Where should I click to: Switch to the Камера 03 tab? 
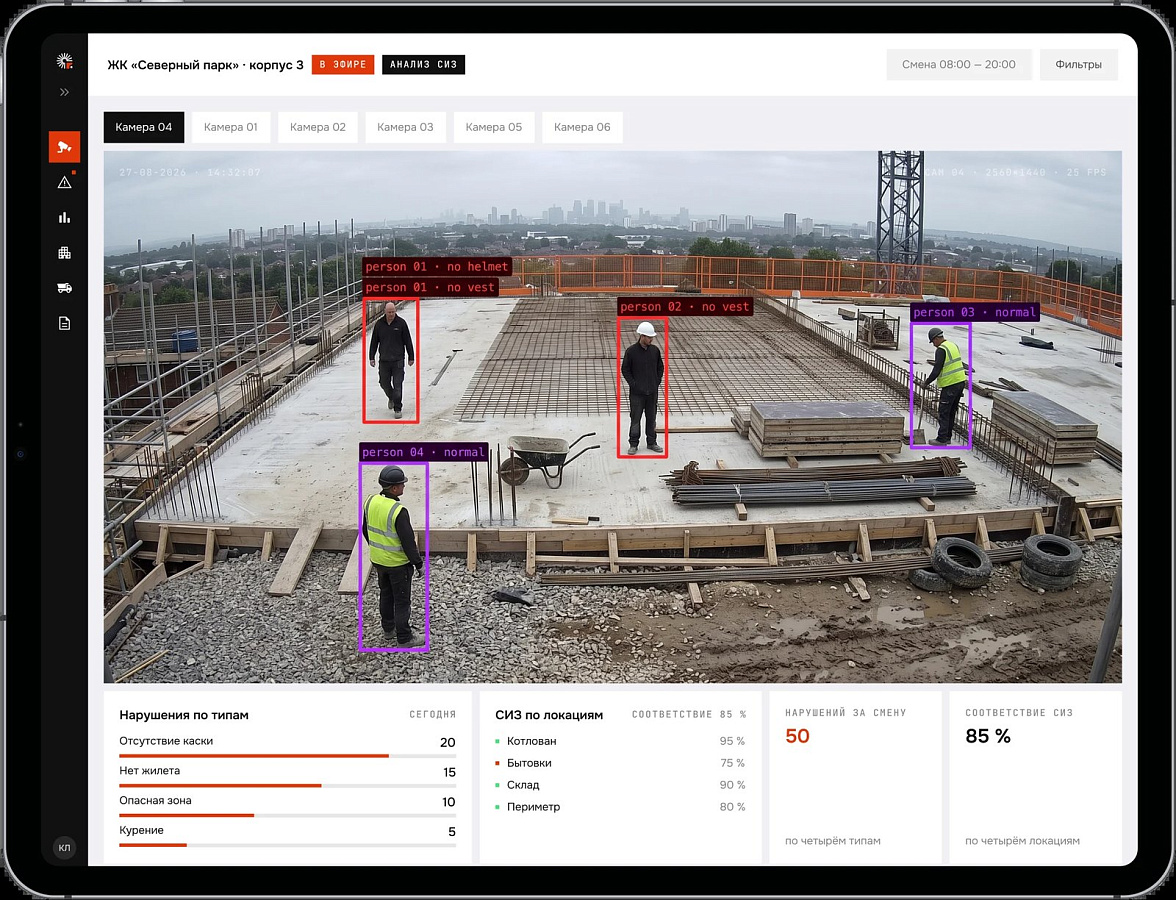(x=405, y=128)
